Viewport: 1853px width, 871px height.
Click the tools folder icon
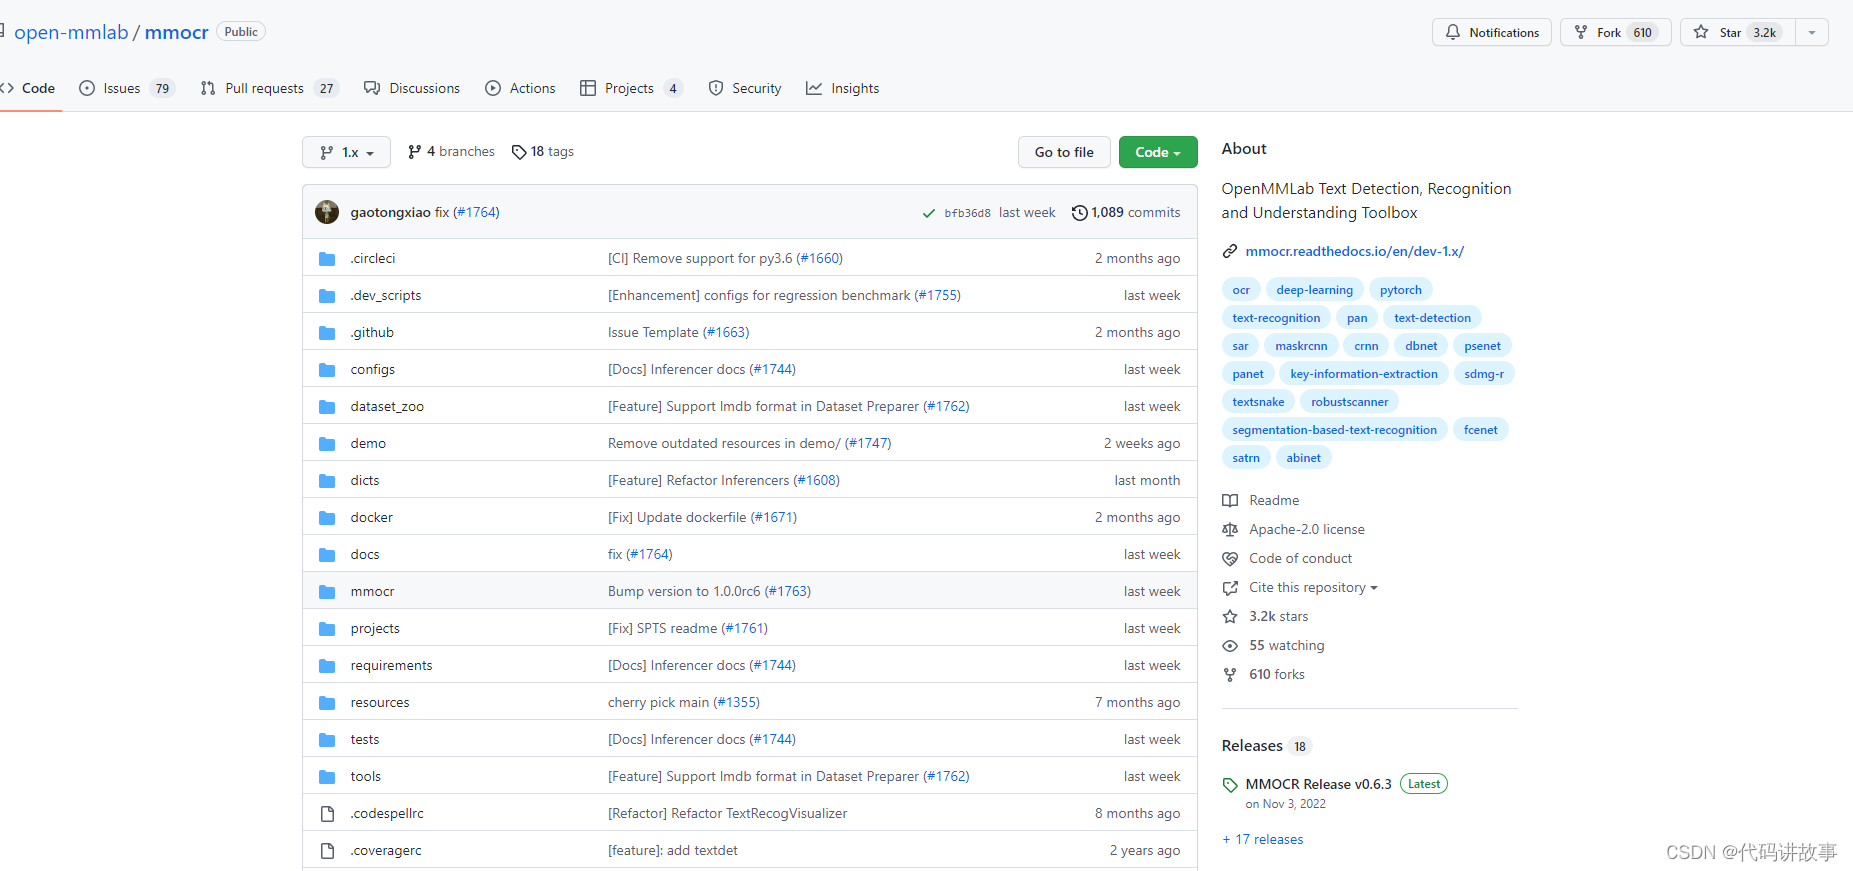click(327, 776)
